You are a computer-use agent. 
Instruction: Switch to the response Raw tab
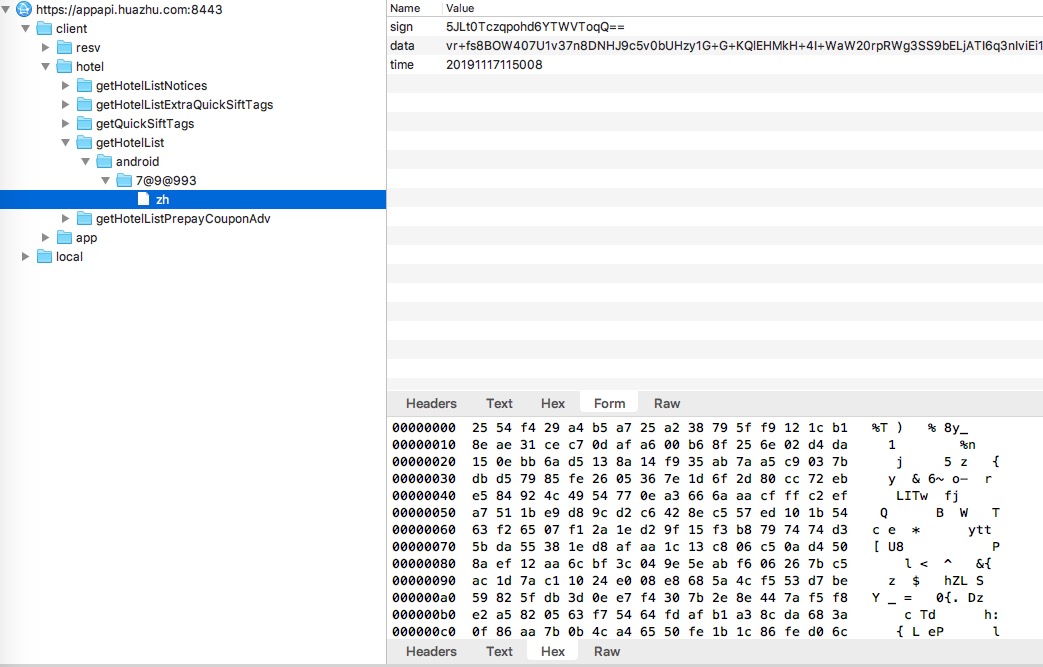pos(607,651)
